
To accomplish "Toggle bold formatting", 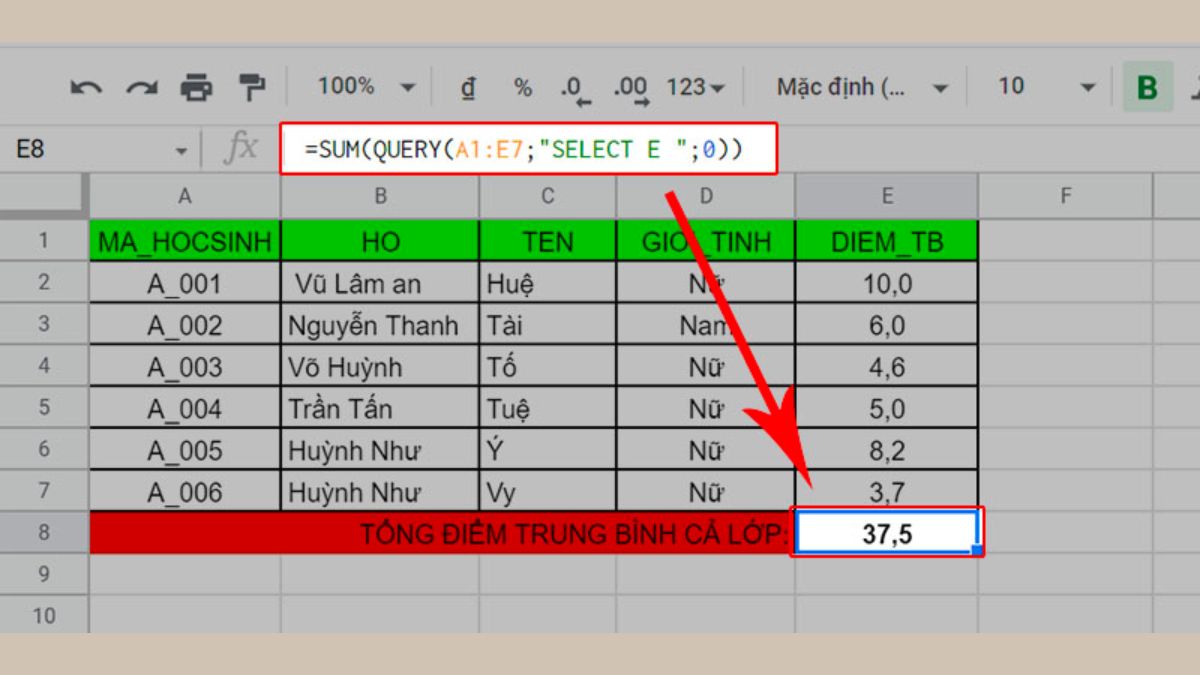I will pyautogui.click(x=1146, y=88).
